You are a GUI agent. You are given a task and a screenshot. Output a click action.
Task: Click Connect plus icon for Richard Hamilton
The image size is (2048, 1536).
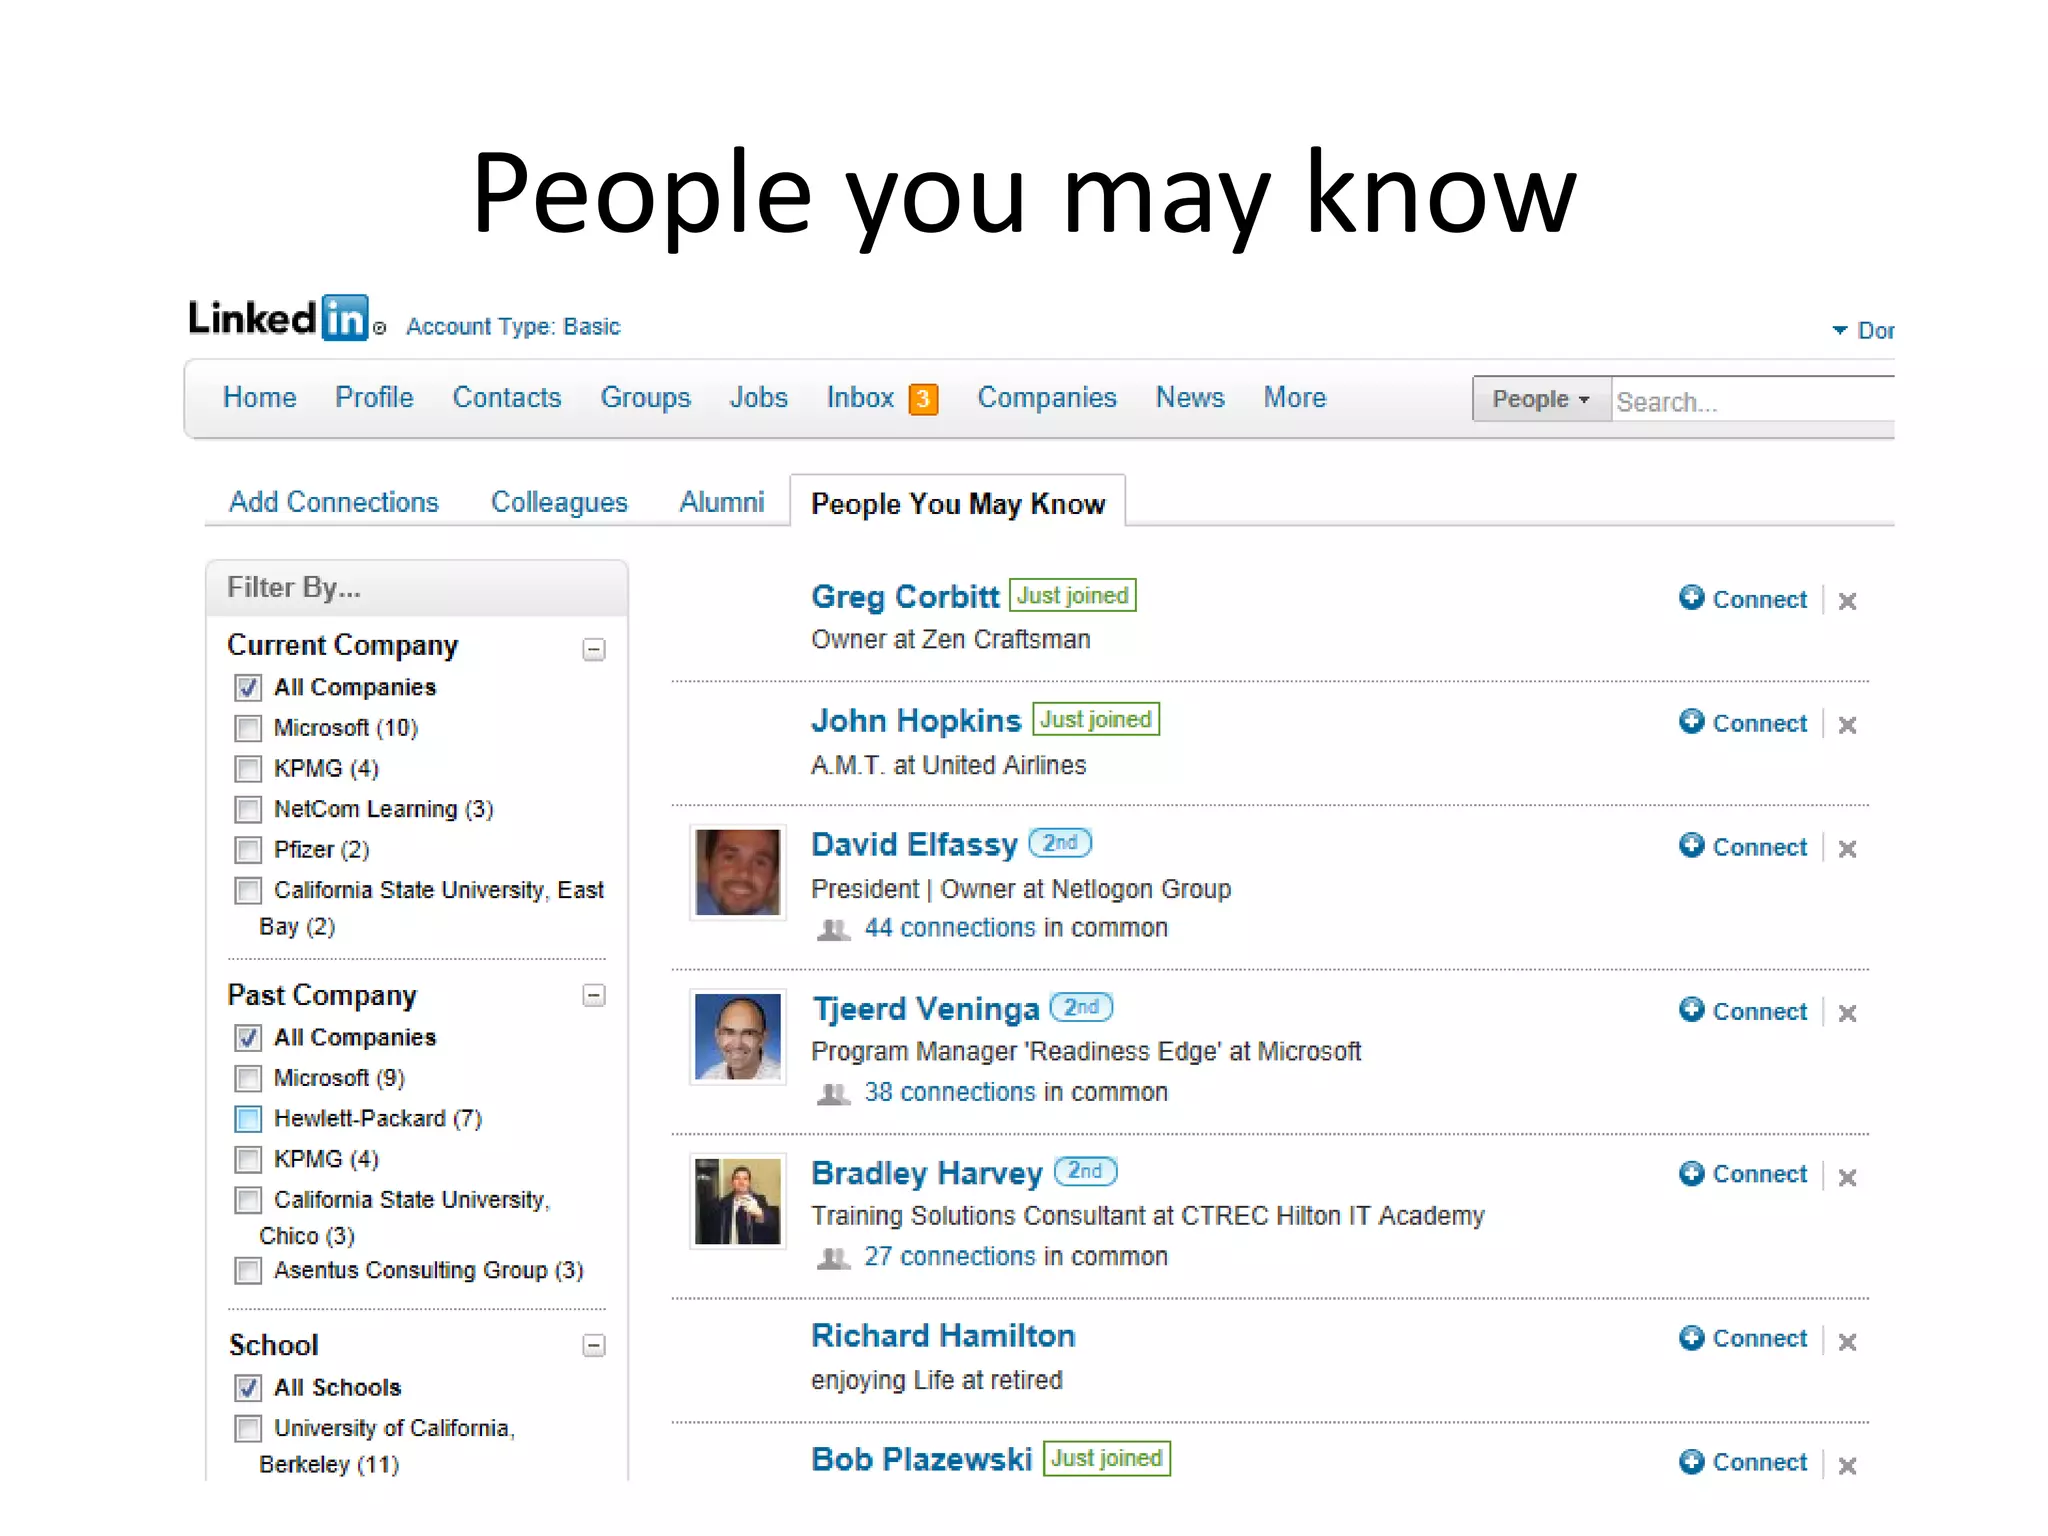[1691, 1338]
